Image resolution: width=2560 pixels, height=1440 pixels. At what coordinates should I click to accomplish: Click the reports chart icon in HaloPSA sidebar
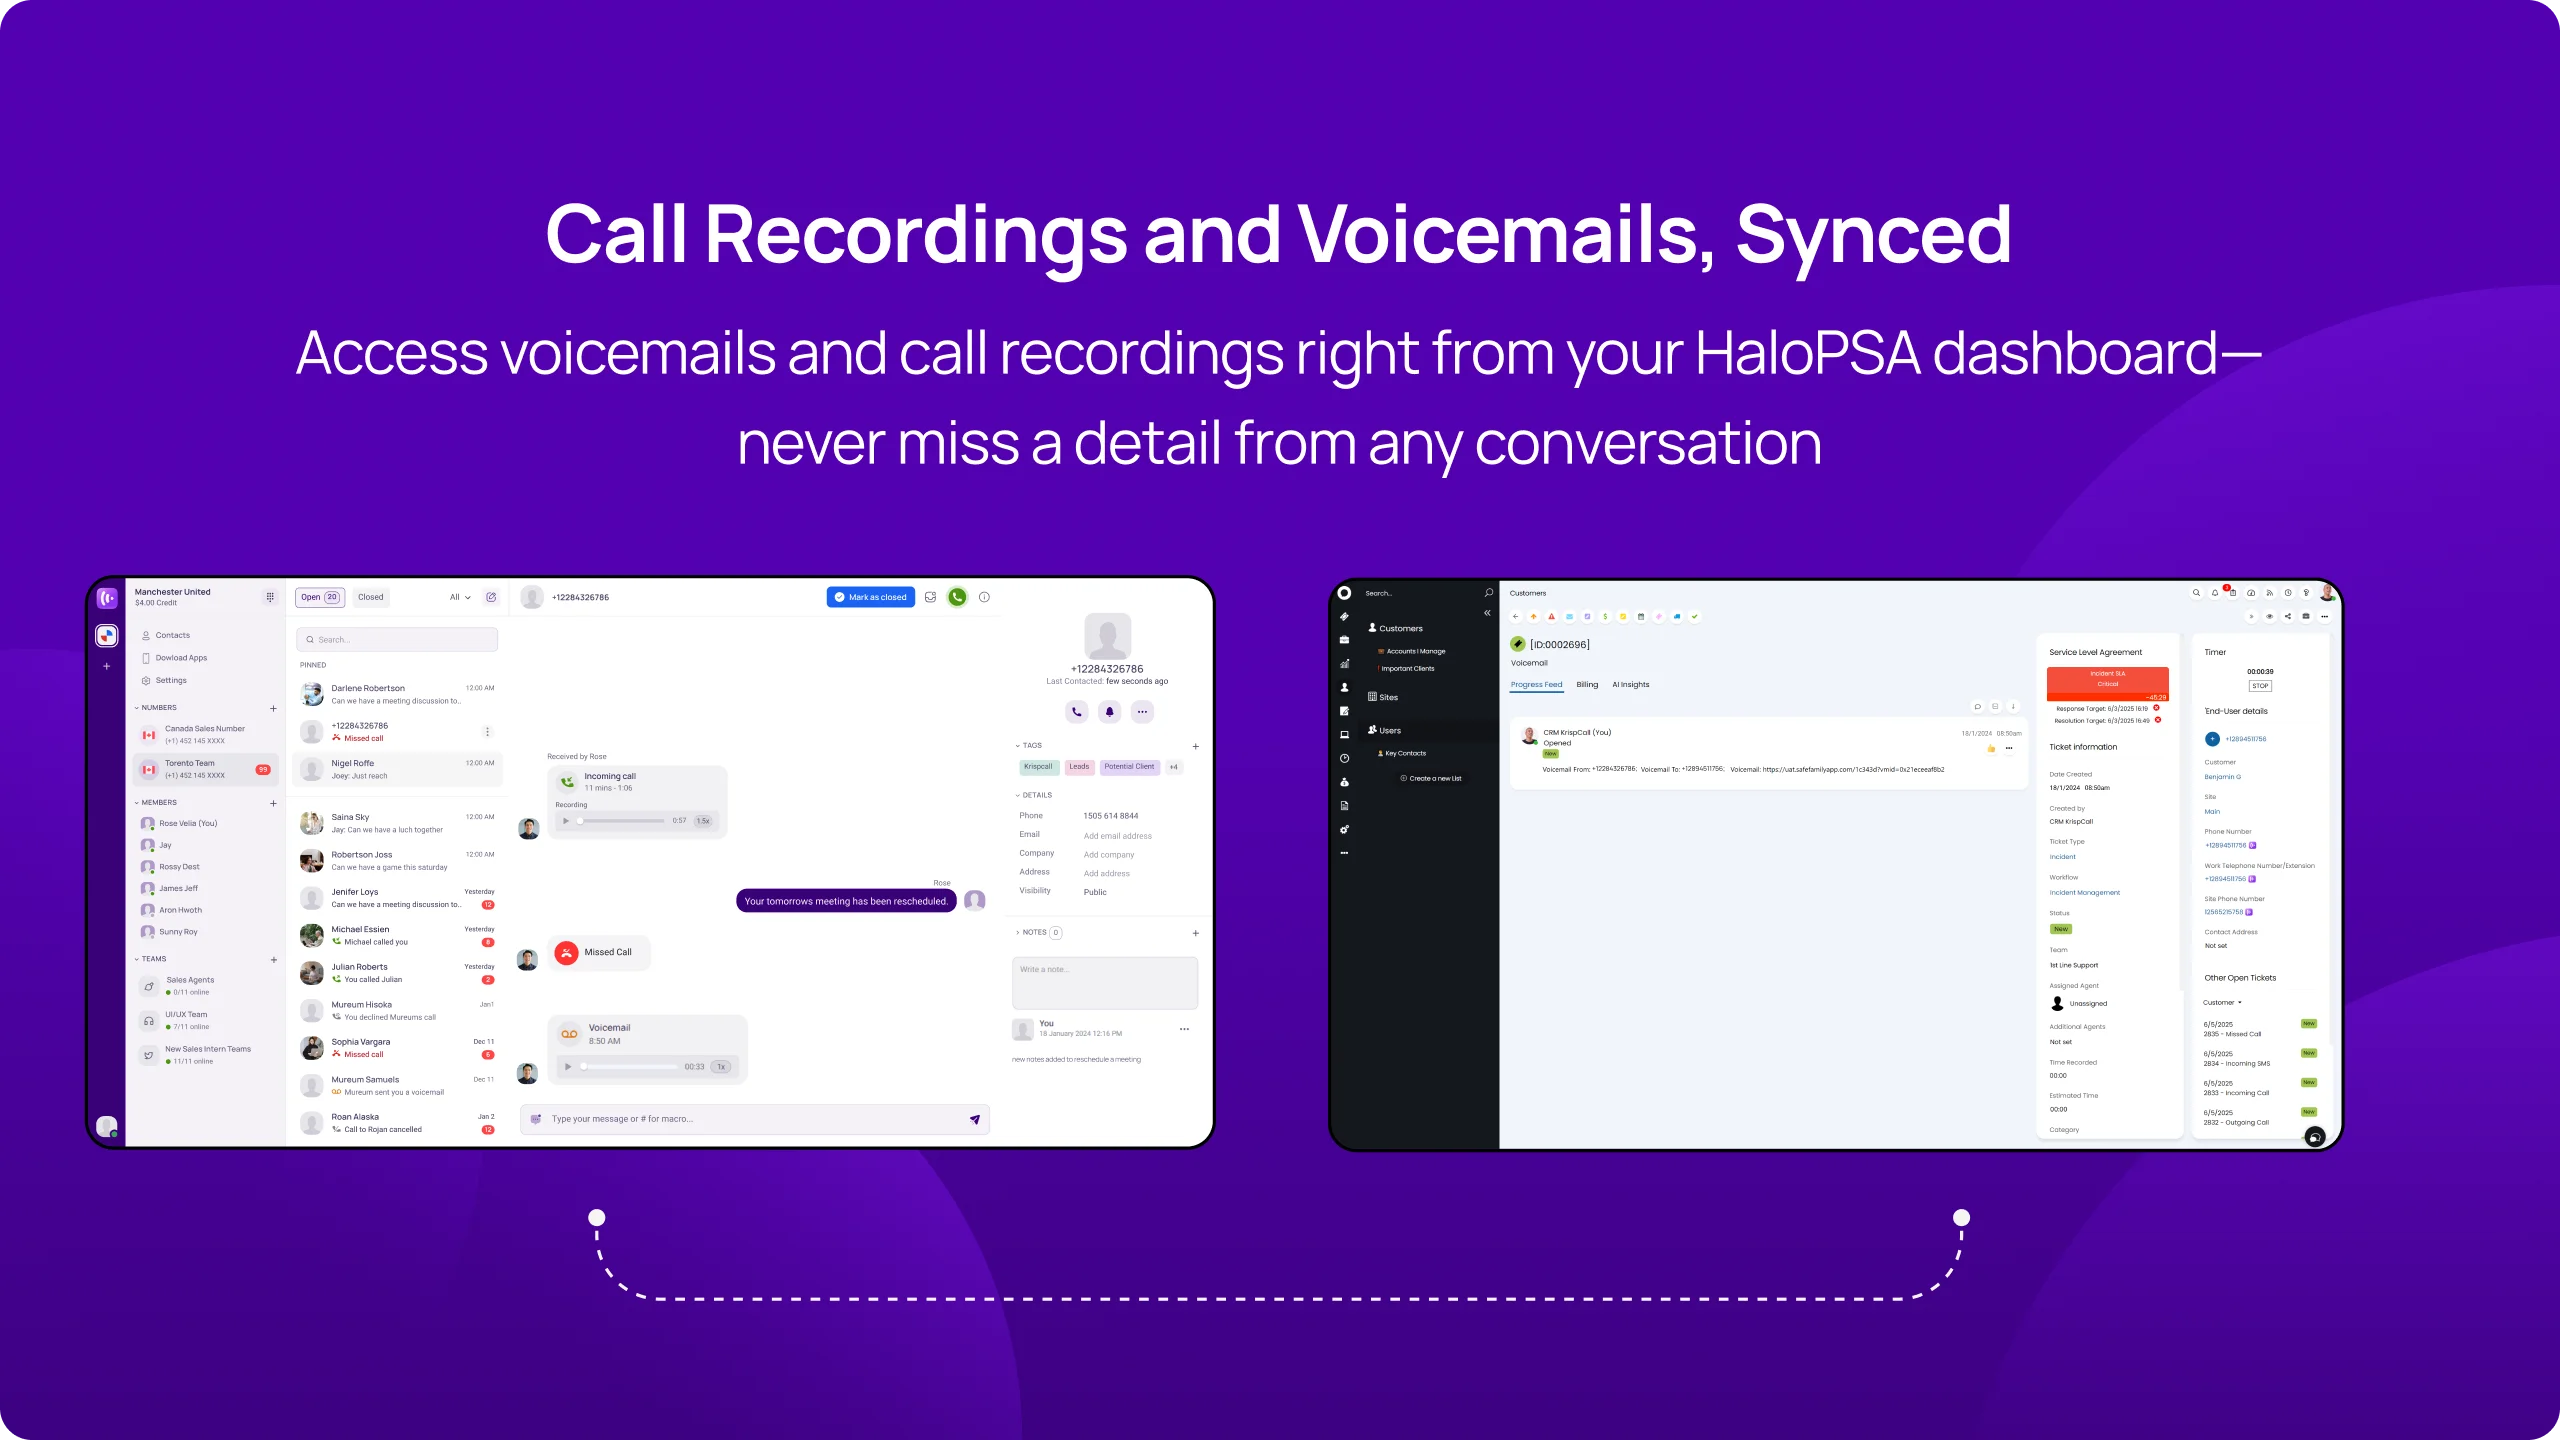click(x=1344, y=664)
